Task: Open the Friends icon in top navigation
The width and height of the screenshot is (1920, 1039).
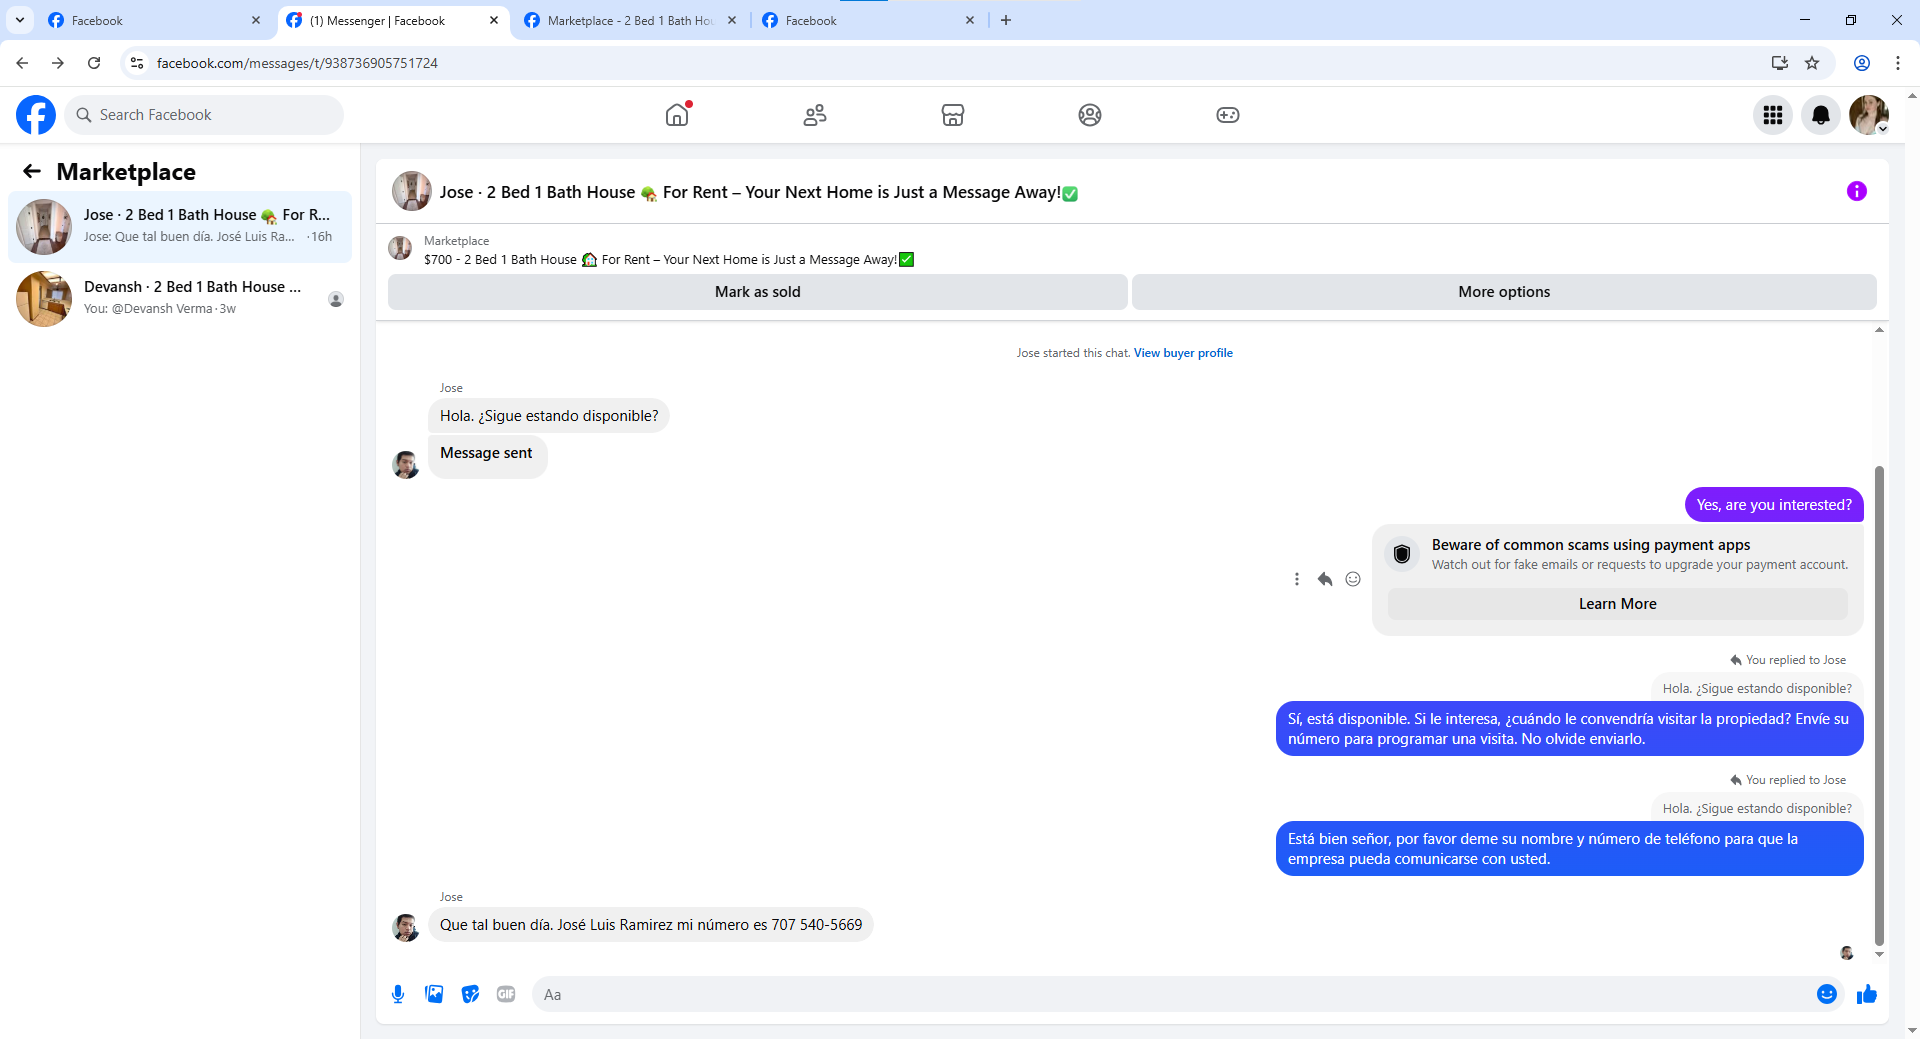Action: tap(815, 115)
